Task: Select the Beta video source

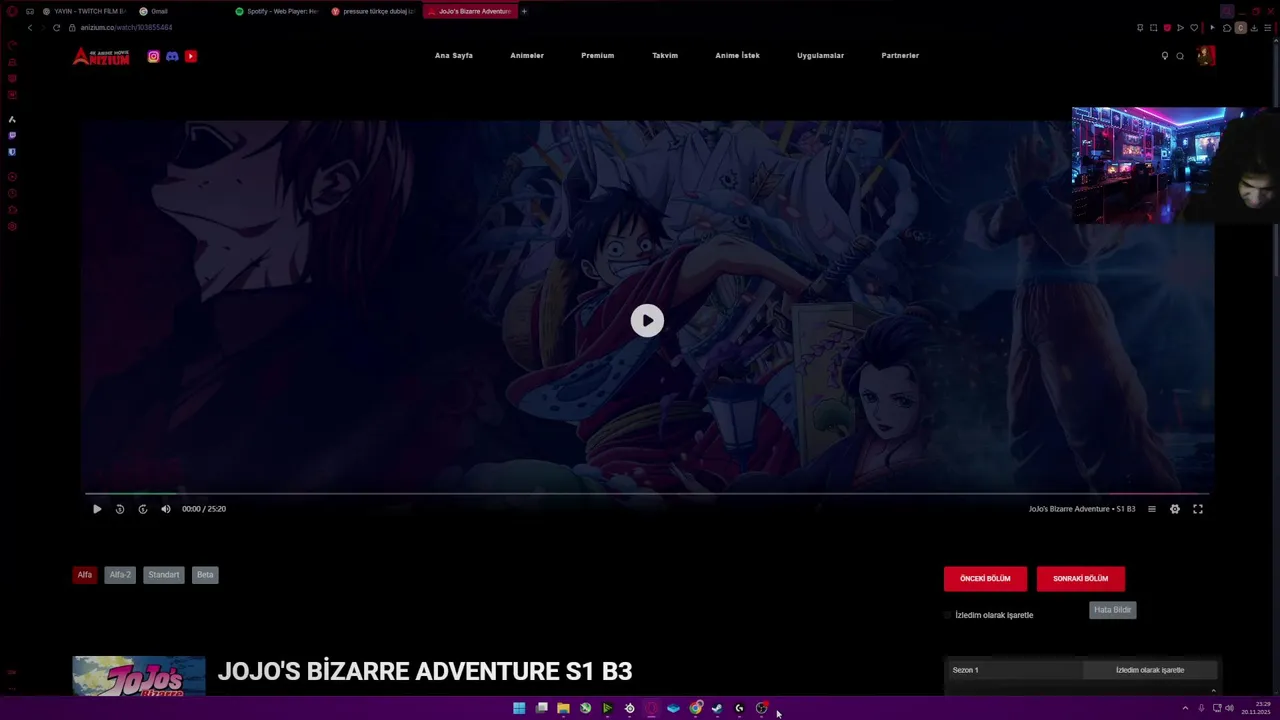Action: click(x=205, y=575)
